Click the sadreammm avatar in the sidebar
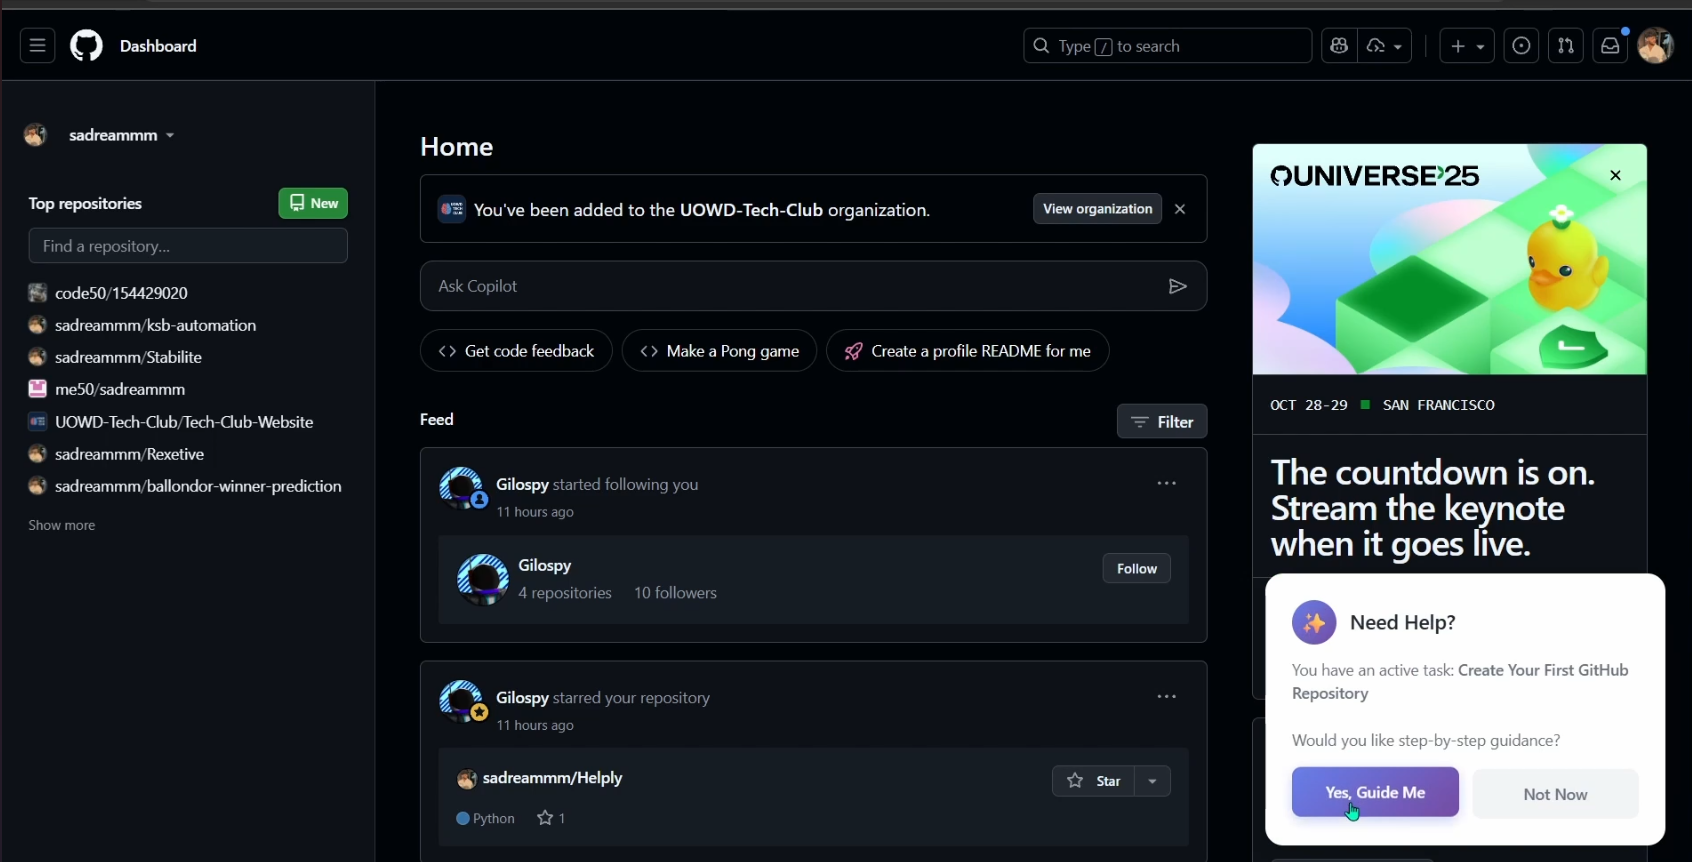1692x862 pixels. (37, 135)
